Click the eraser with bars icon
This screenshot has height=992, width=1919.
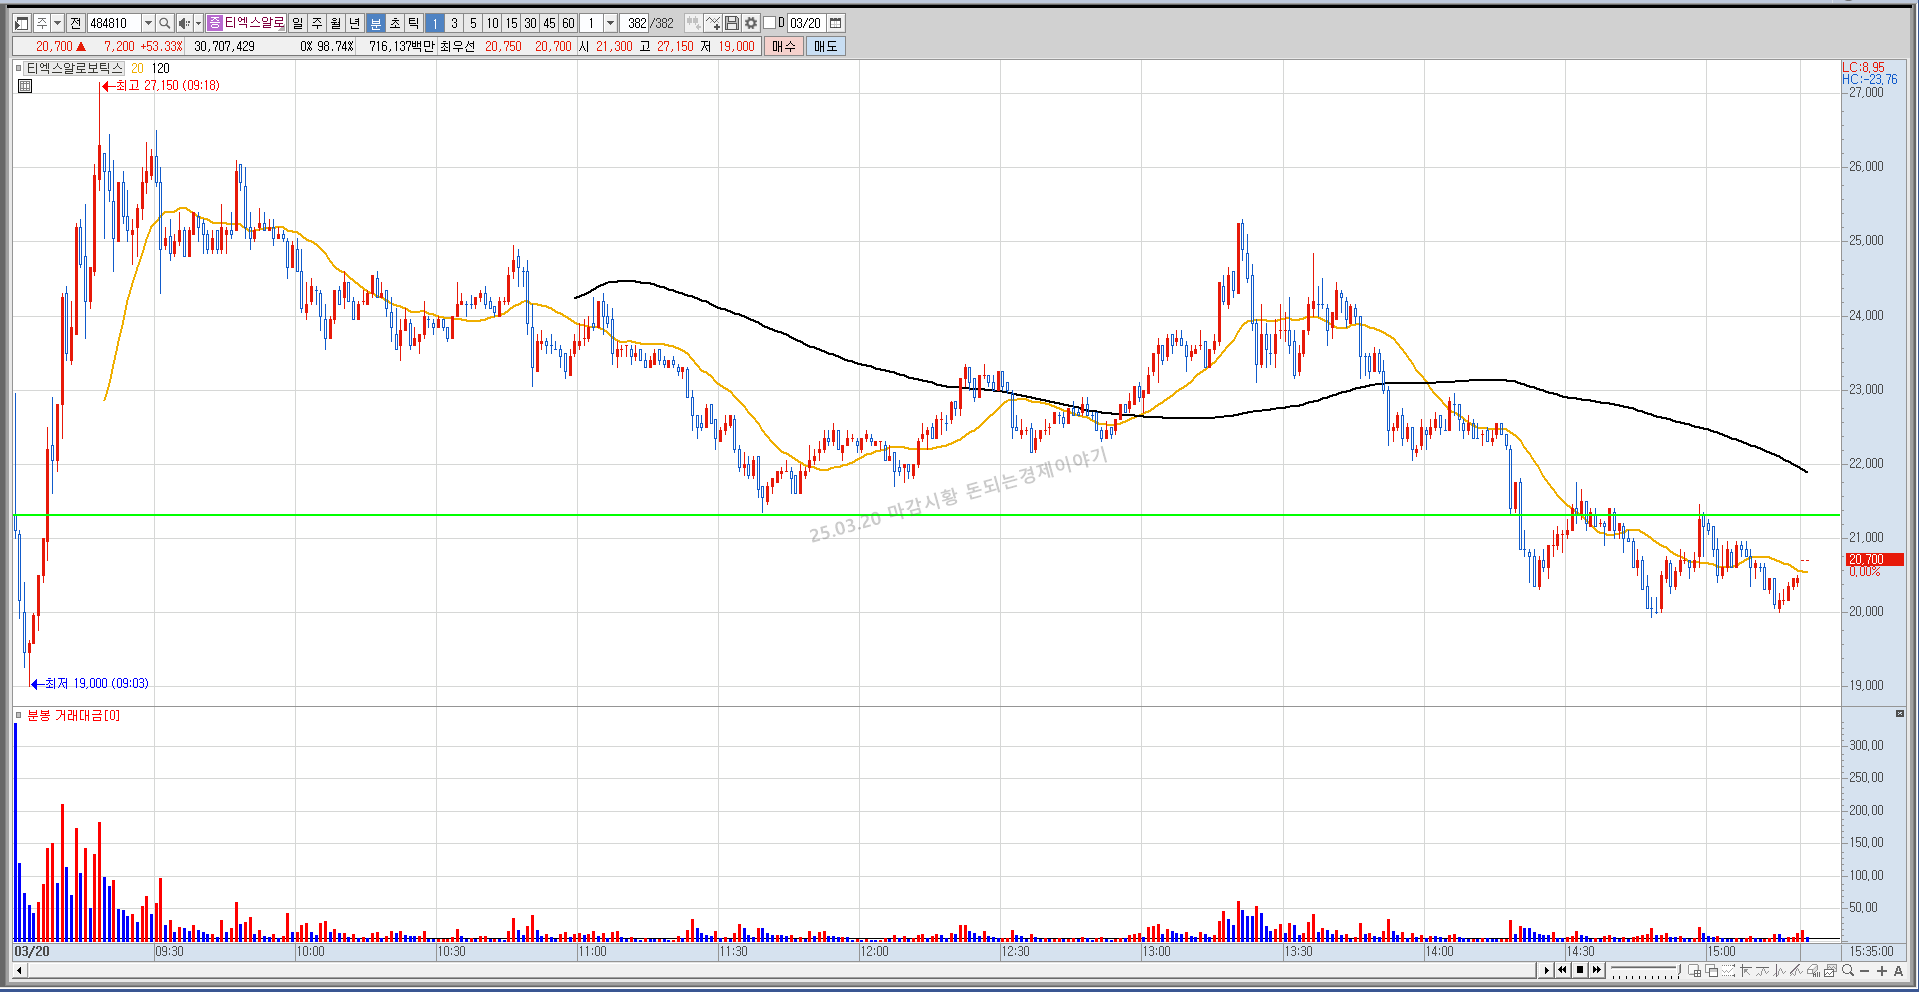(1813, 970)
